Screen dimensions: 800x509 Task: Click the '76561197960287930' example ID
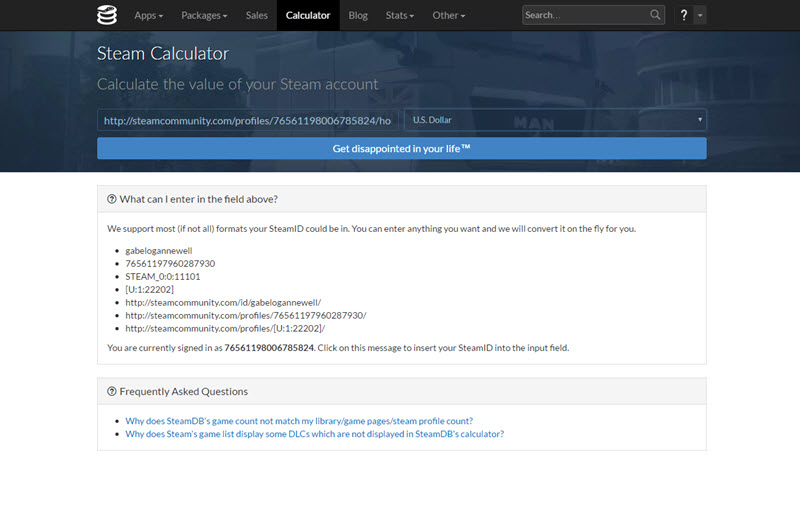tap(170, 264)
